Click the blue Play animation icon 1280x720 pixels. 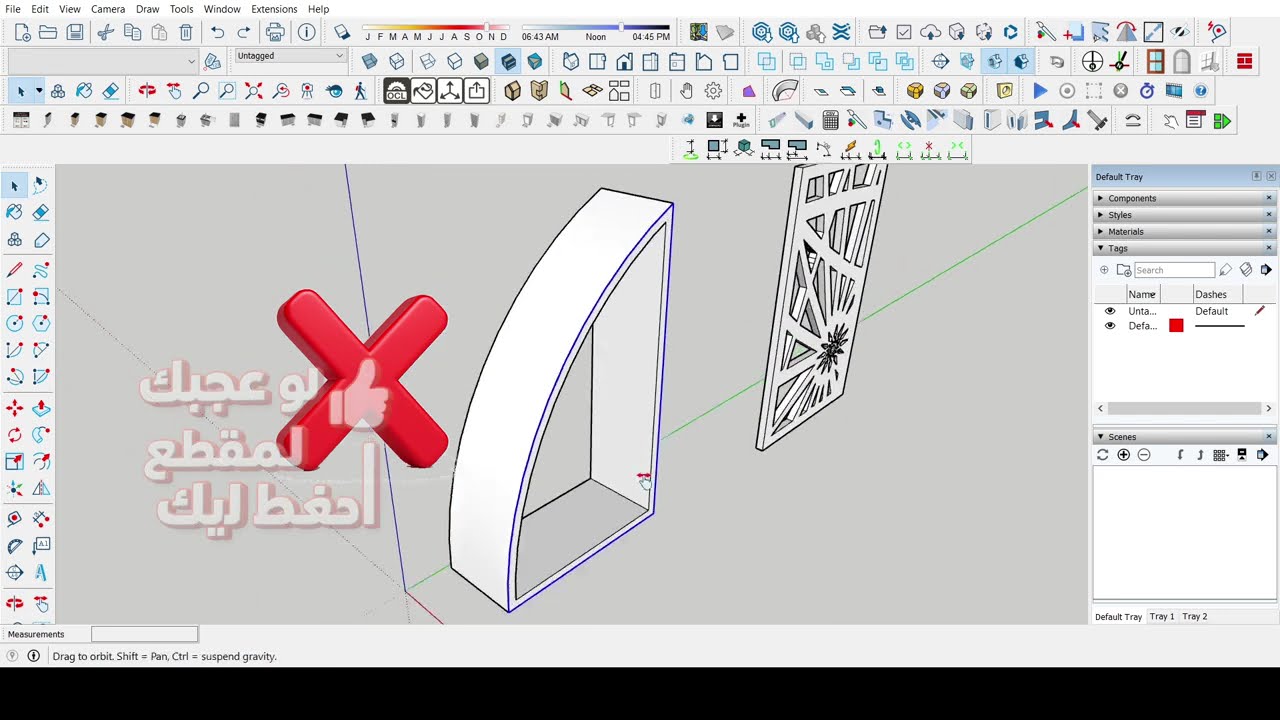1040,91
